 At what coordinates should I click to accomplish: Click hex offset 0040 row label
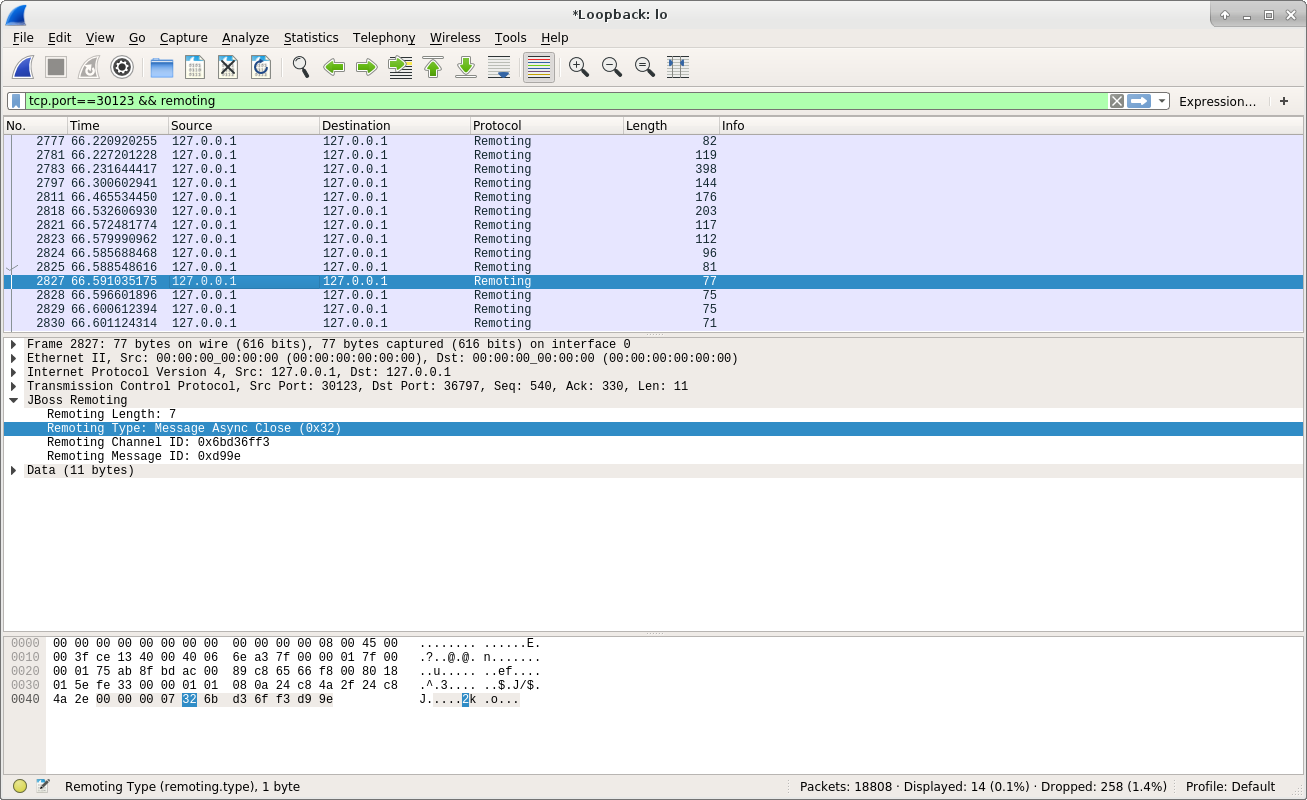click(x=25, y=700)
